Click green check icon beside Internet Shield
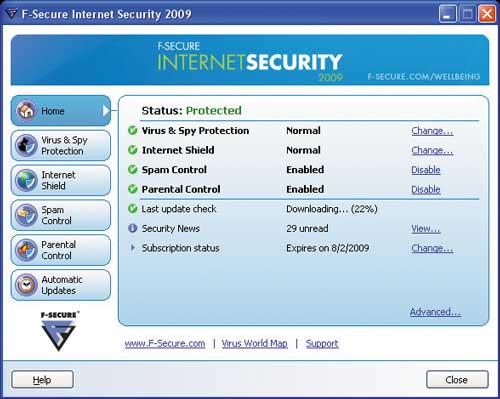 coord(133,150)
